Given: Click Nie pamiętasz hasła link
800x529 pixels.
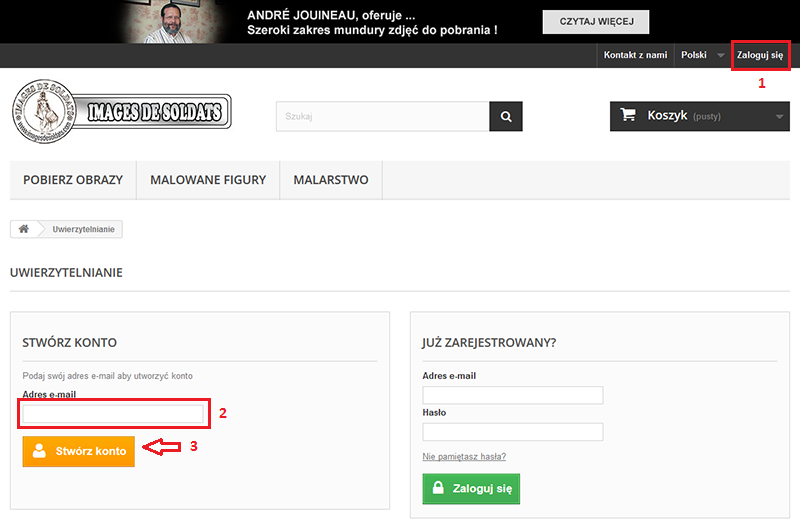Looking at the screenshot, I should click(x=464, y=457).
